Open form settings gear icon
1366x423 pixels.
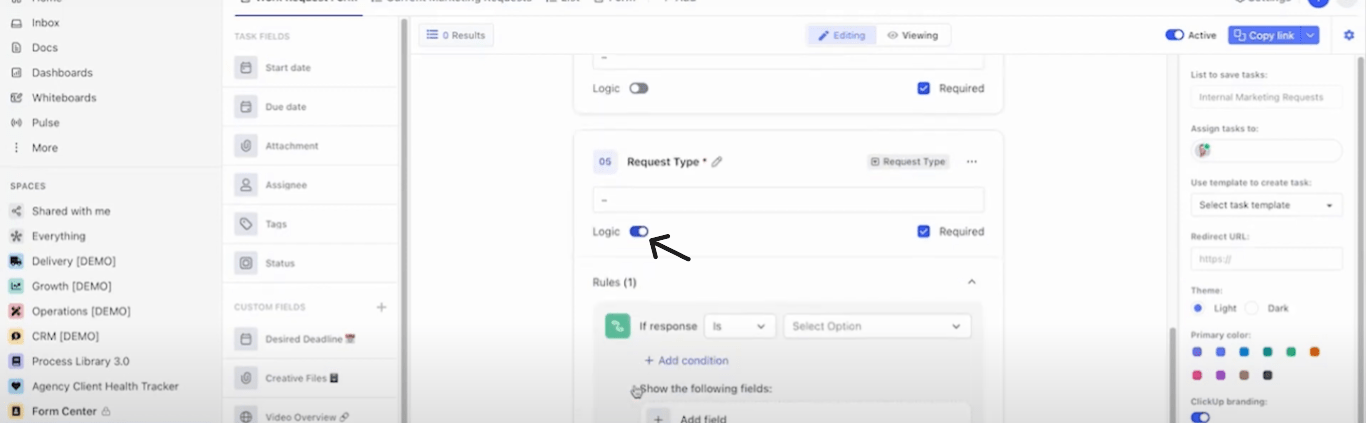(1348, 35)
